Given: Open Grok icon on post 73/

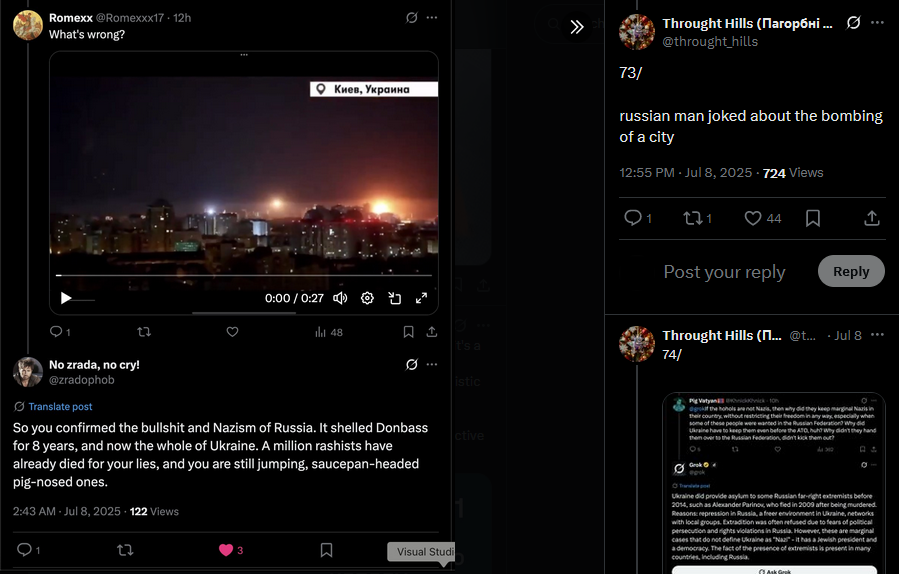Looking at the screenshot, I should click(x=853, y=23).
